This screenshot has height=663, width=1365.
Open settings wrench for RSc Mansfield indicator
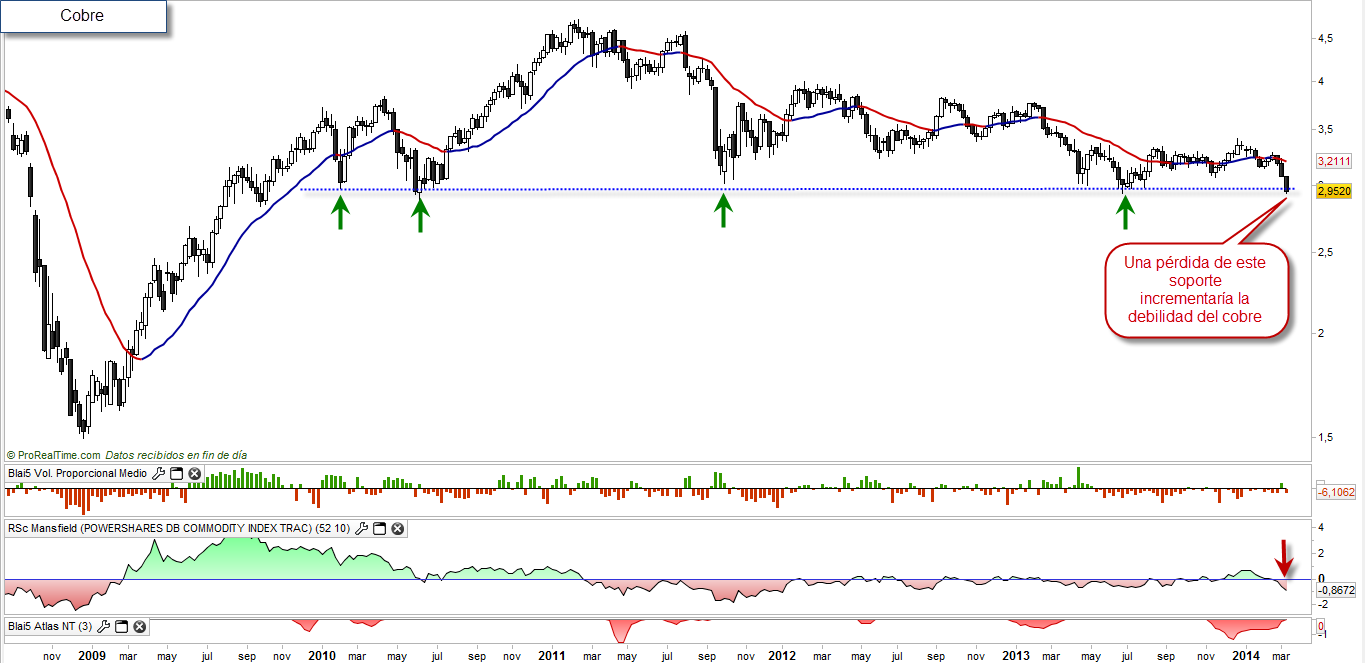[x=362, y=528]
